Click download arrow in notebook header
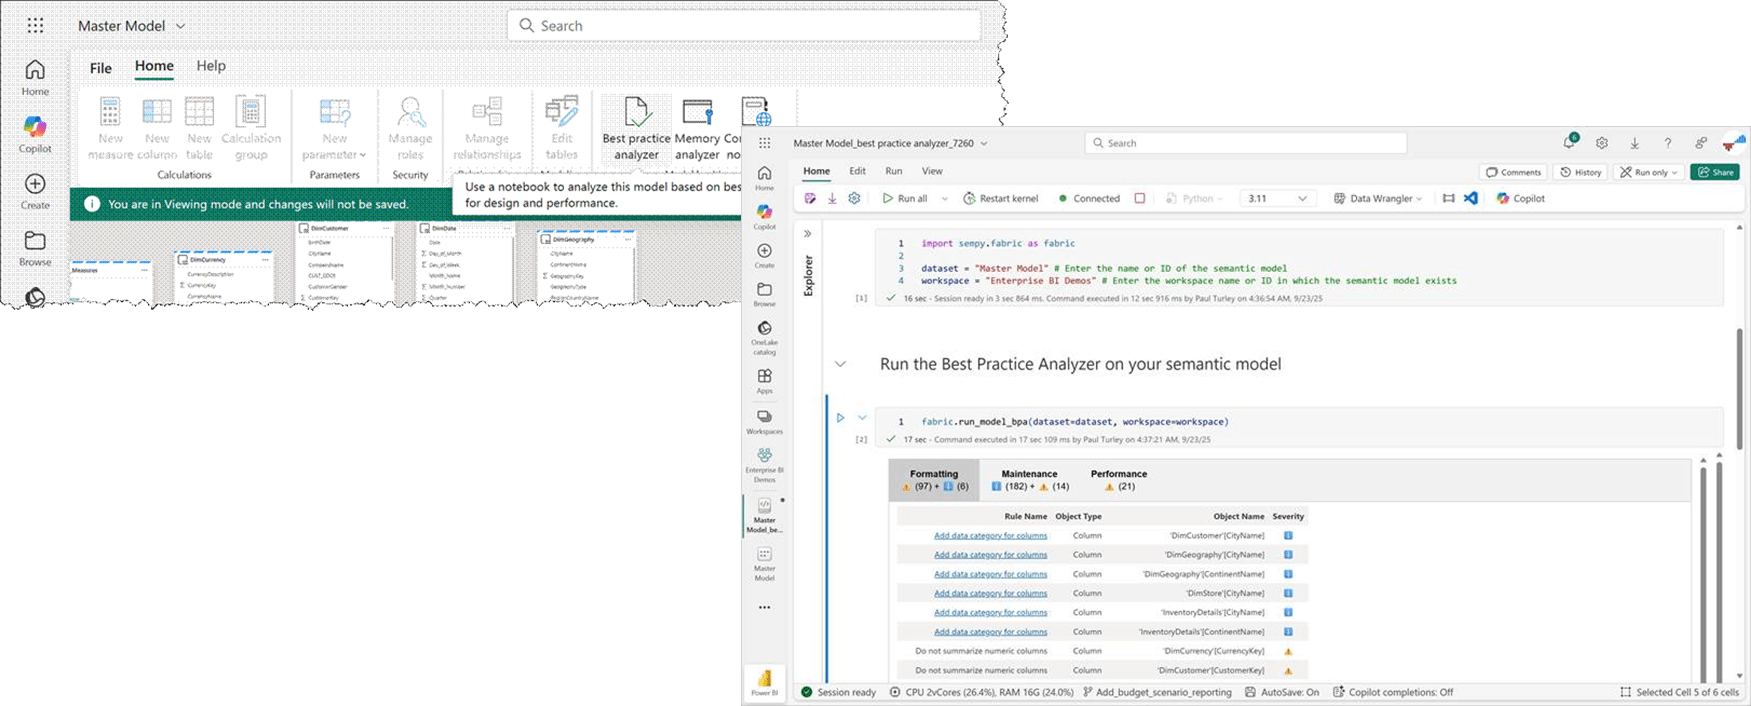The image size is (1751, 706). (1634, 143)
